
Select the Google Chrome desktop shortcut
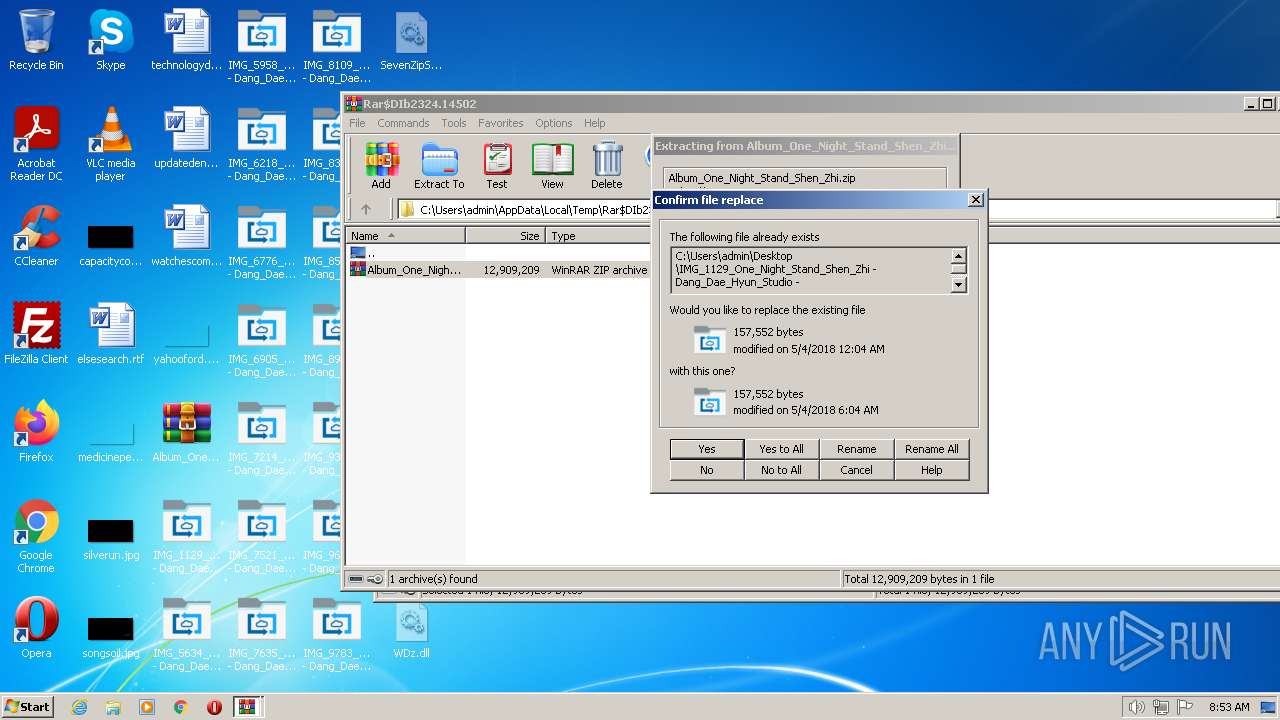[36, 536]
